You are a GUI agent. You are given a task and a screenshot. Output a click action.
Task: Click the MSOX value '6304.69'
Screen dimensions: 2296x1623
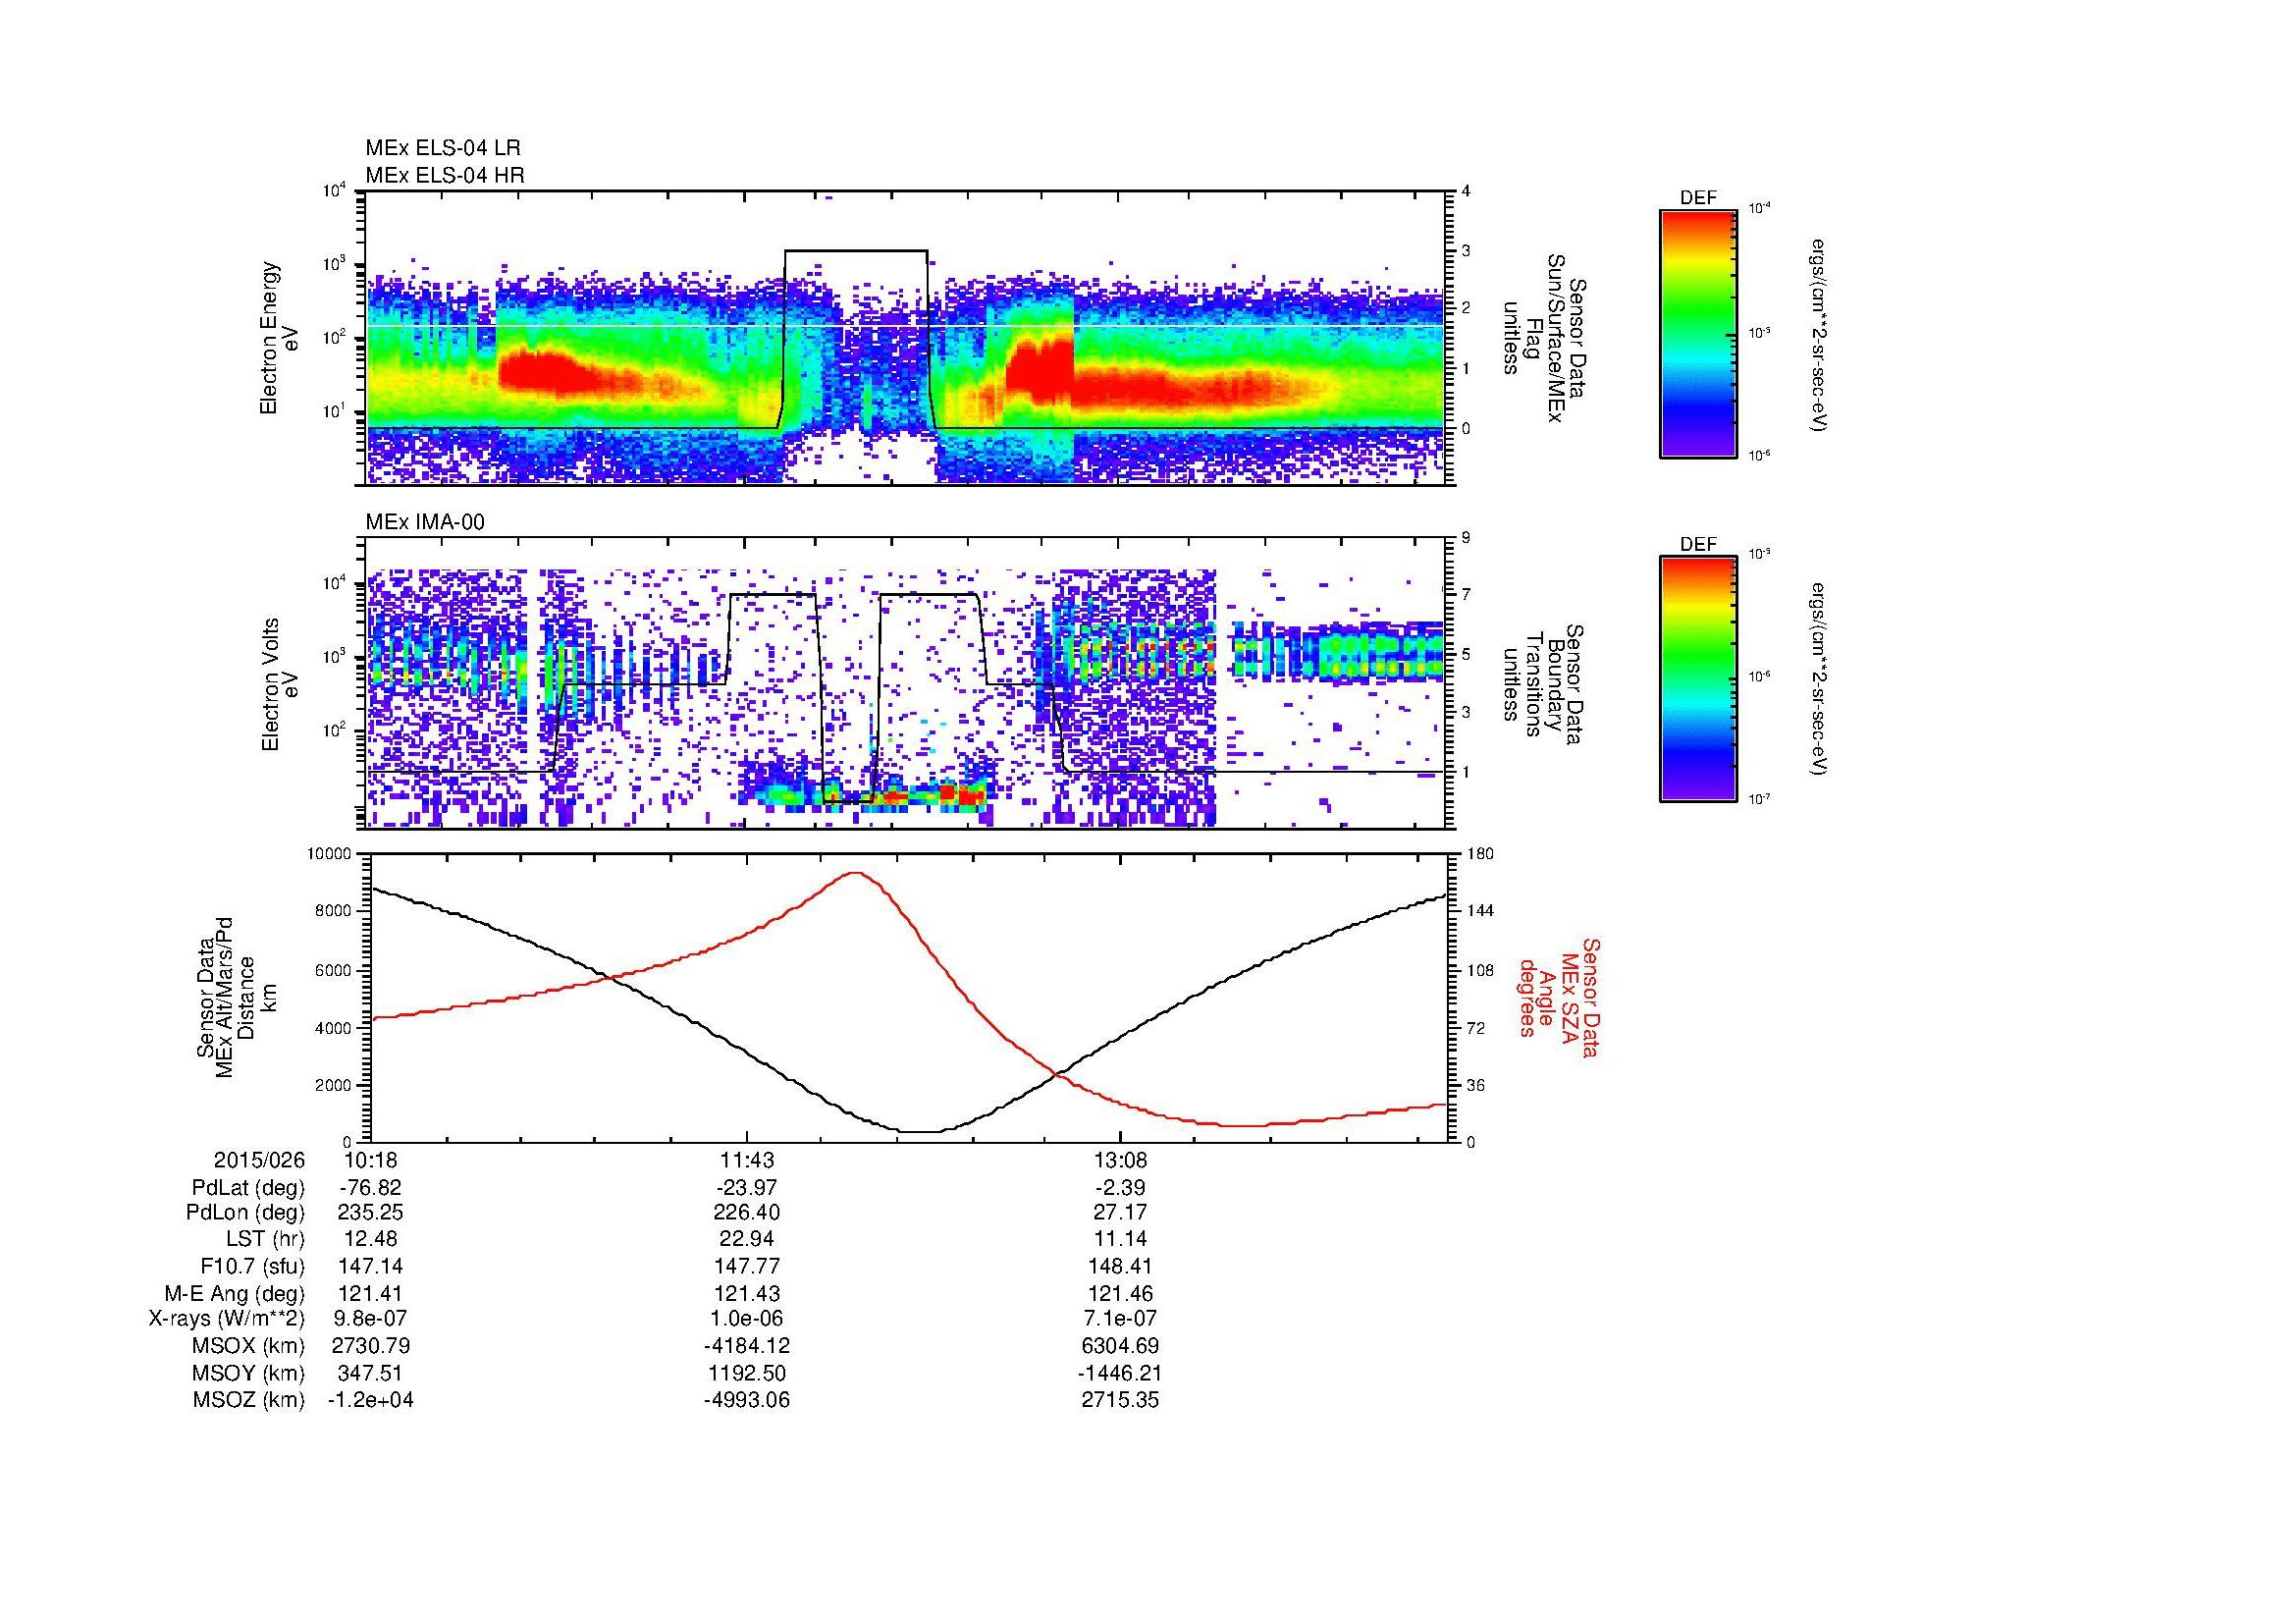tap(1120, 1346)
